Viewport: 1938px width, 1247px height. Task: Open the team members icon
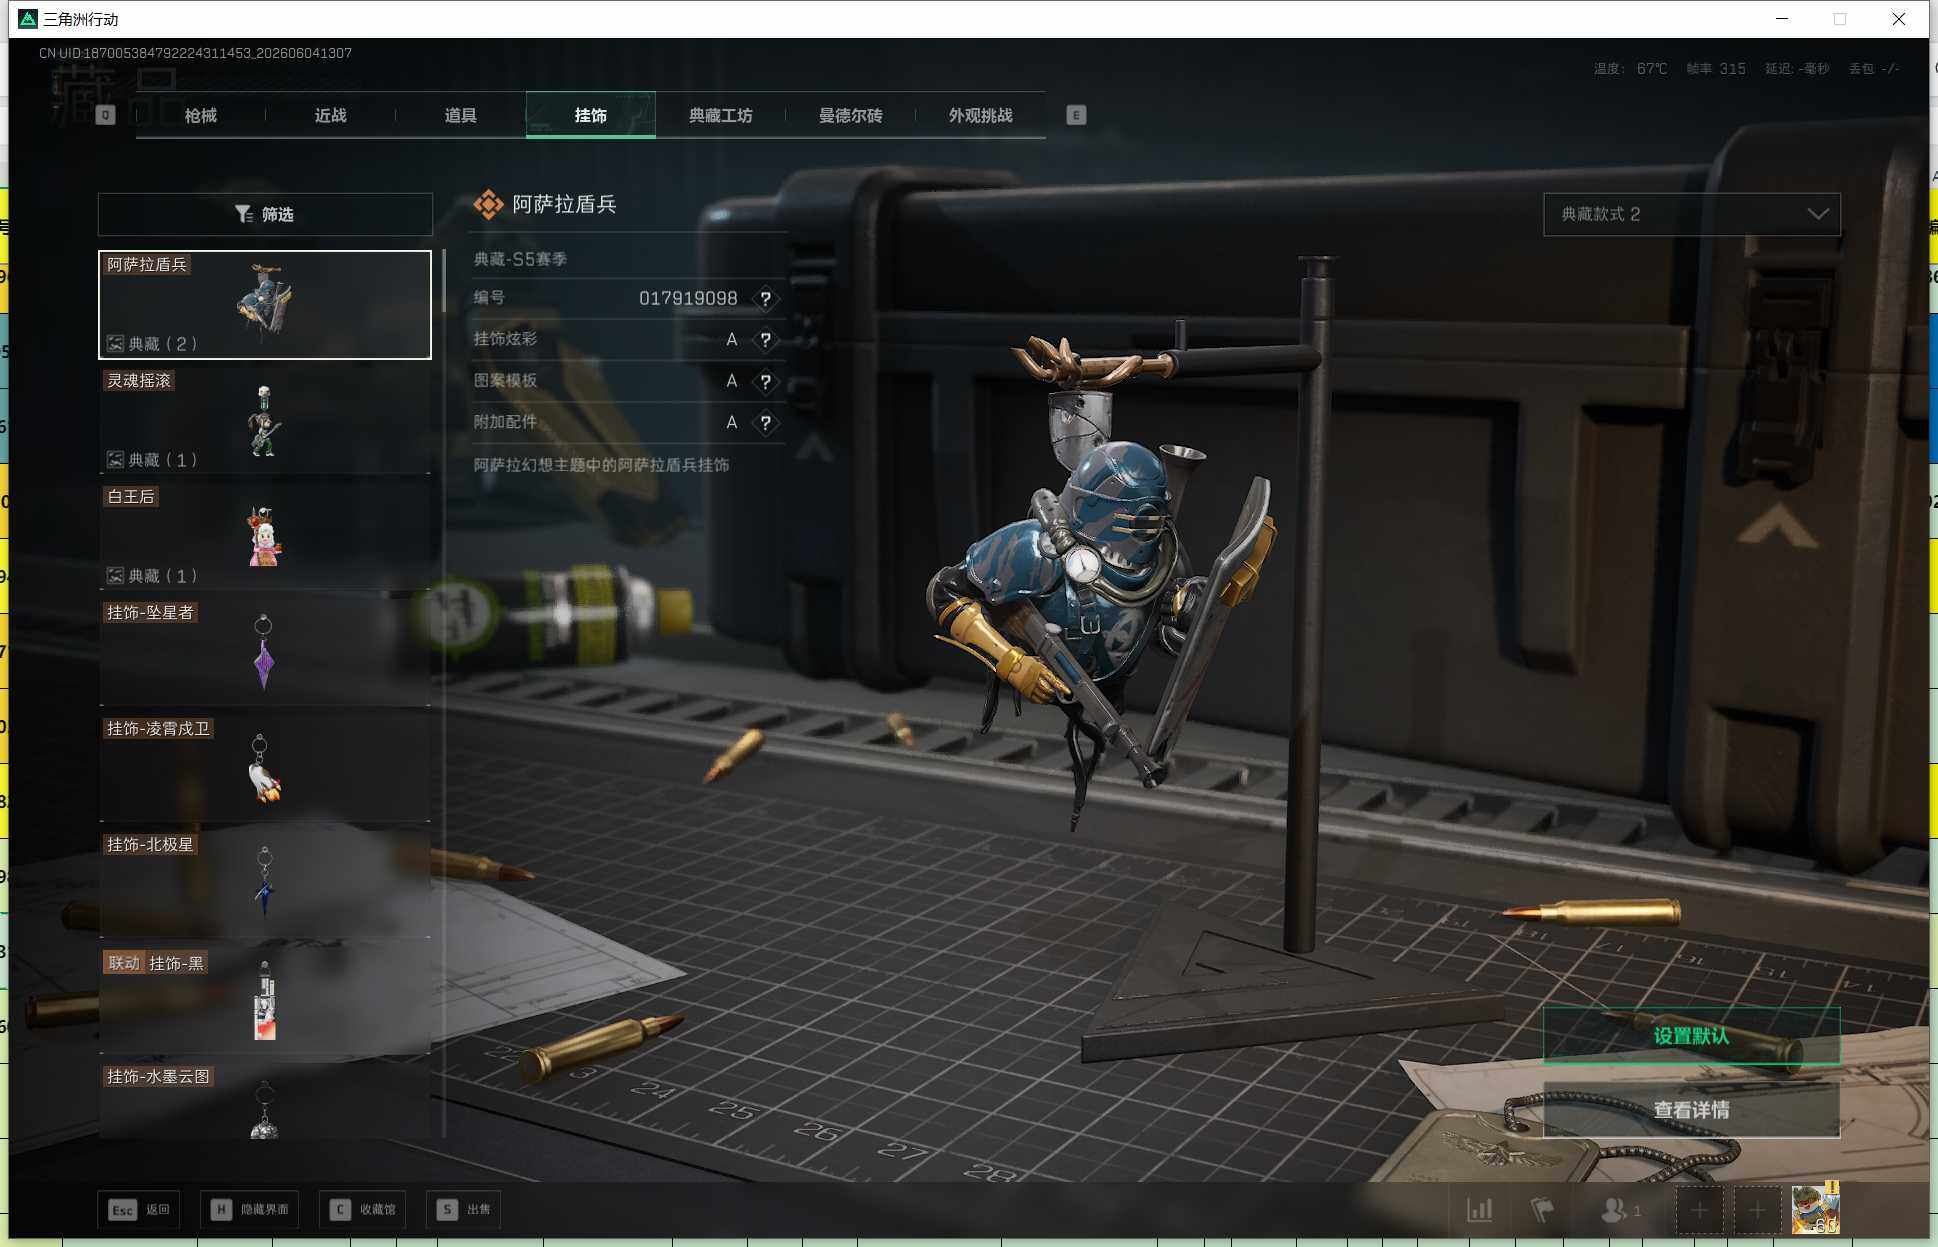coord(1620,1210)
